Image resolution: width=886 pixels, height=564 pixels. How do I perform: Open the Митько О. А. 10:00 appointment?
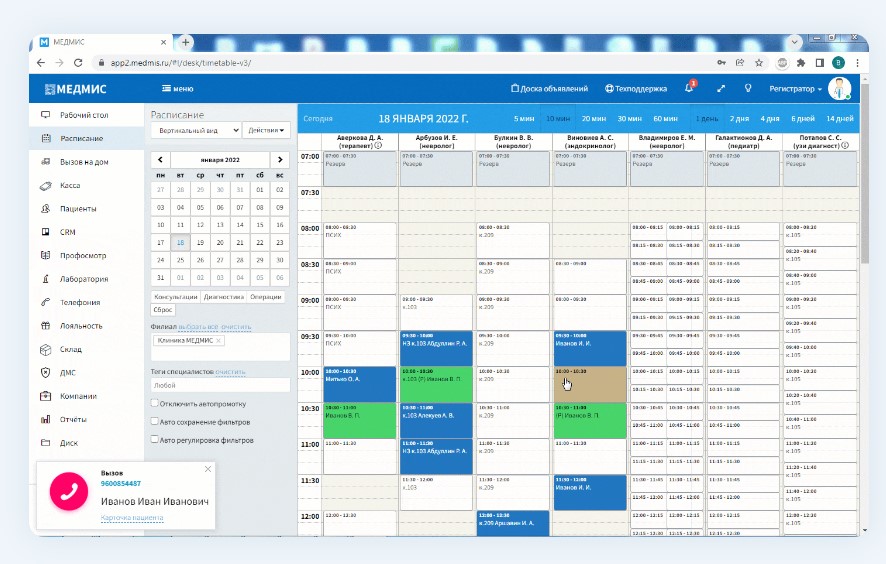pyautogui.click(x=359, y=384)
